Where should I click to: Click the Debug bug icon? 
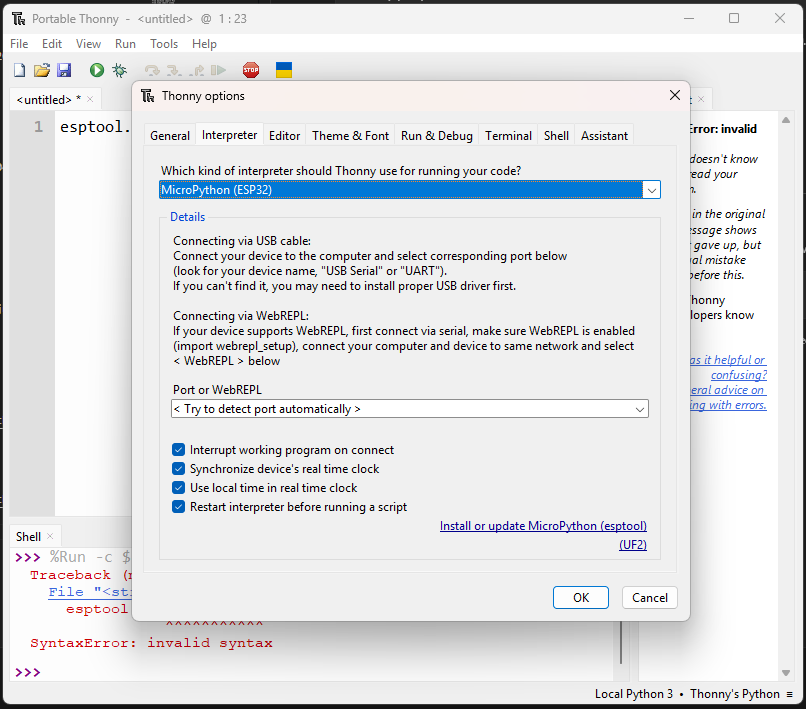[119, 70]
